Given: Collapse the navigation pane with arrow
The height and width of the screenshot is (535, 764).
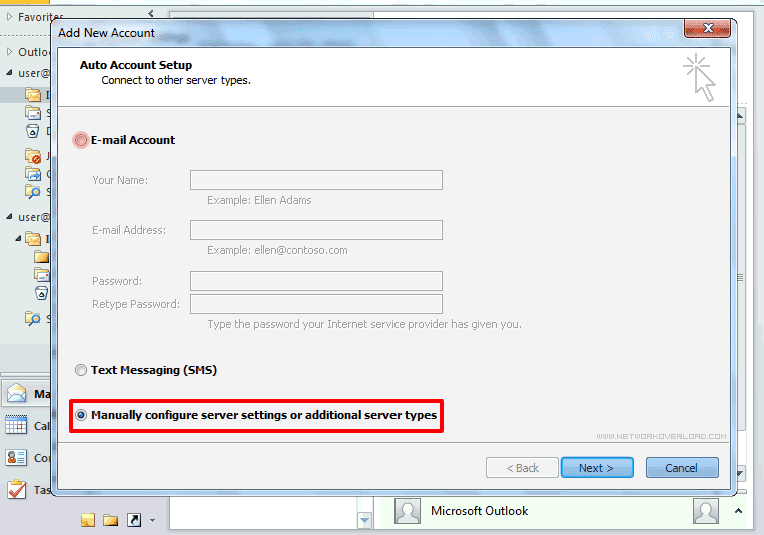Looking at the screenshot, I should pos(151,14).
